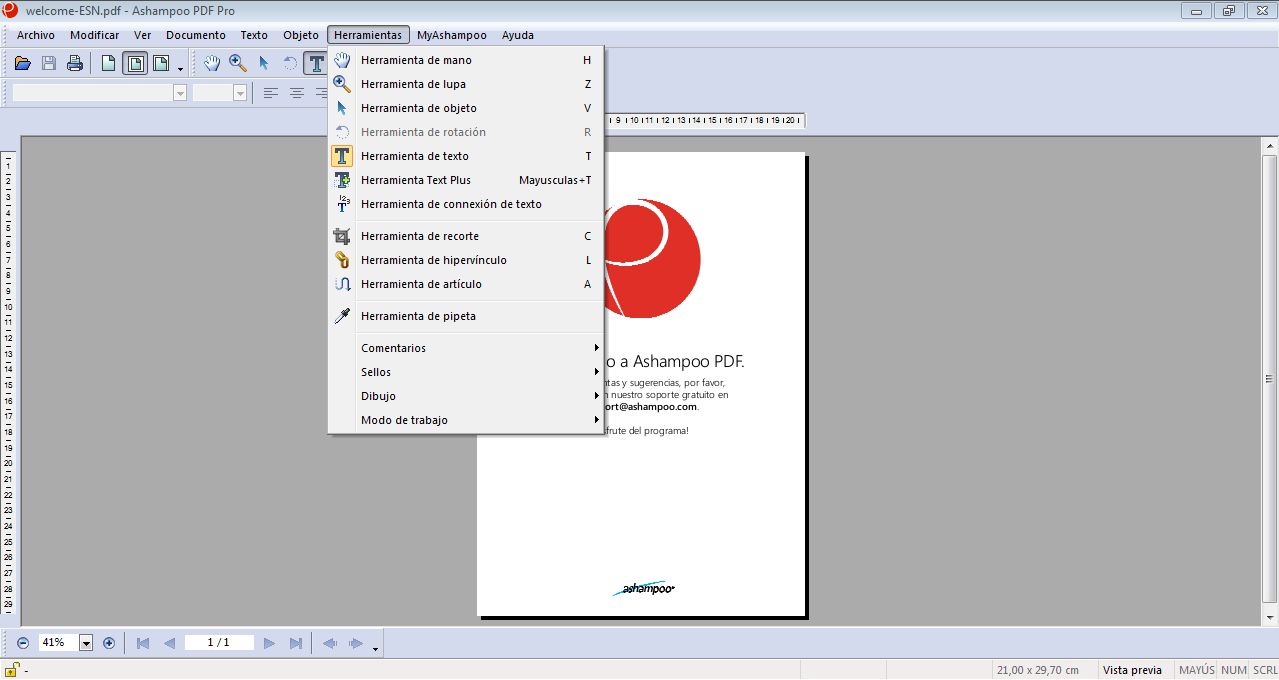This screenshot has height=680, width=1279.
Task: Select the hand tool in toolbar
Action: click(212, 64)
